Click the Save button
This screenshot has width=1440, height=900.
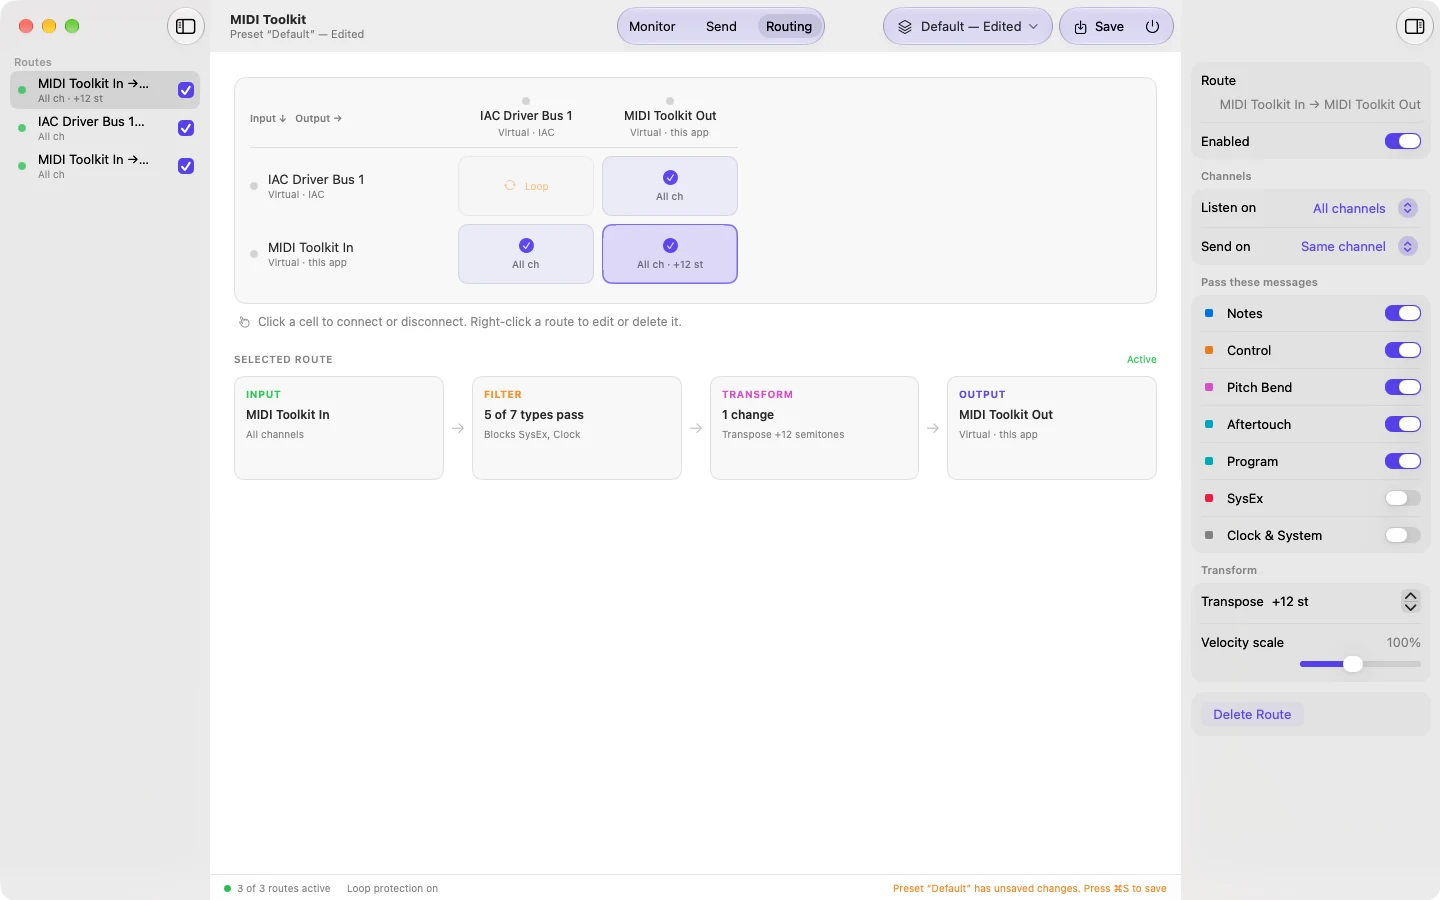click(x=1100, y=27)
